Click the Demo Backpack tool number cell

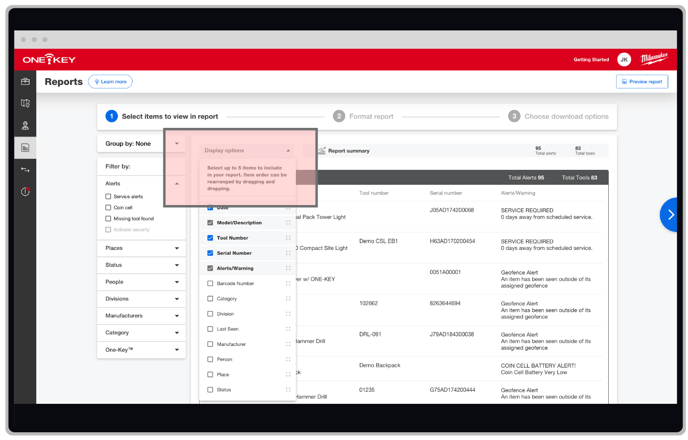[x=380, y=365]
